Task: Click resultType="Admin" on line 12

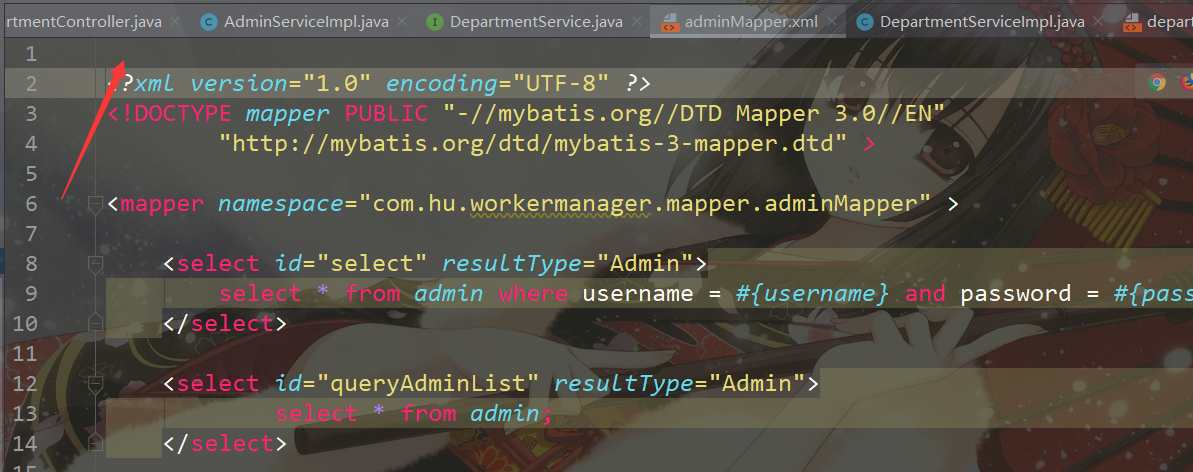Action: [x=680, y=384]
